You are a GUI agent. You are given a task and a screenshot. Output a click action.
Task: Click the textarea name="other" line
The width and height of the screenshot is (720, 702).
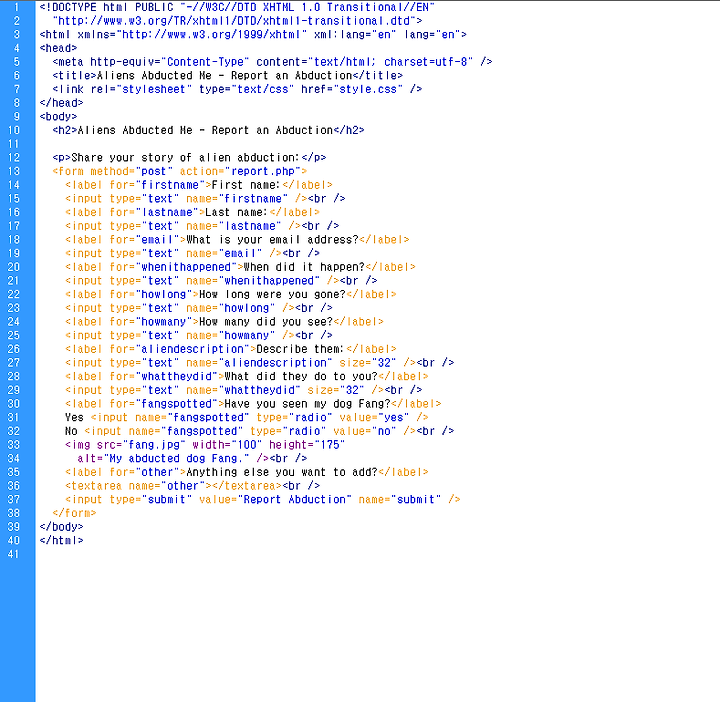coord(192,486)
